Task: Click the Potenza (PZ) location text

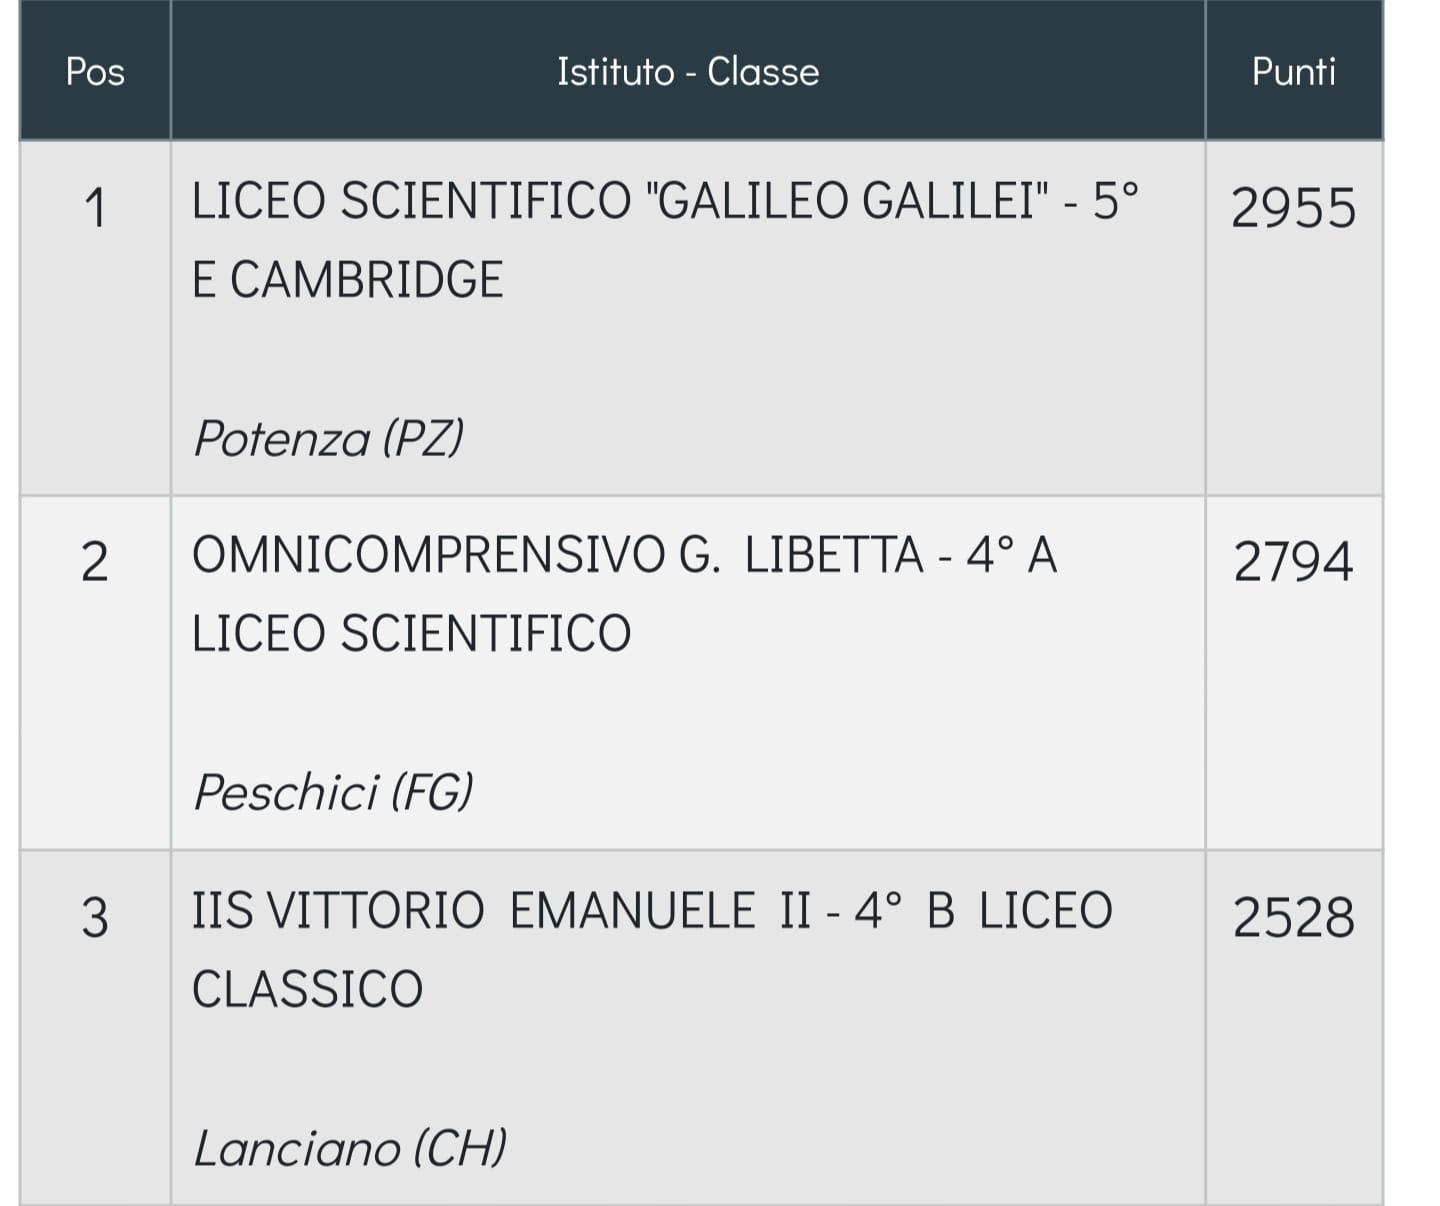Action: point(328,438)
